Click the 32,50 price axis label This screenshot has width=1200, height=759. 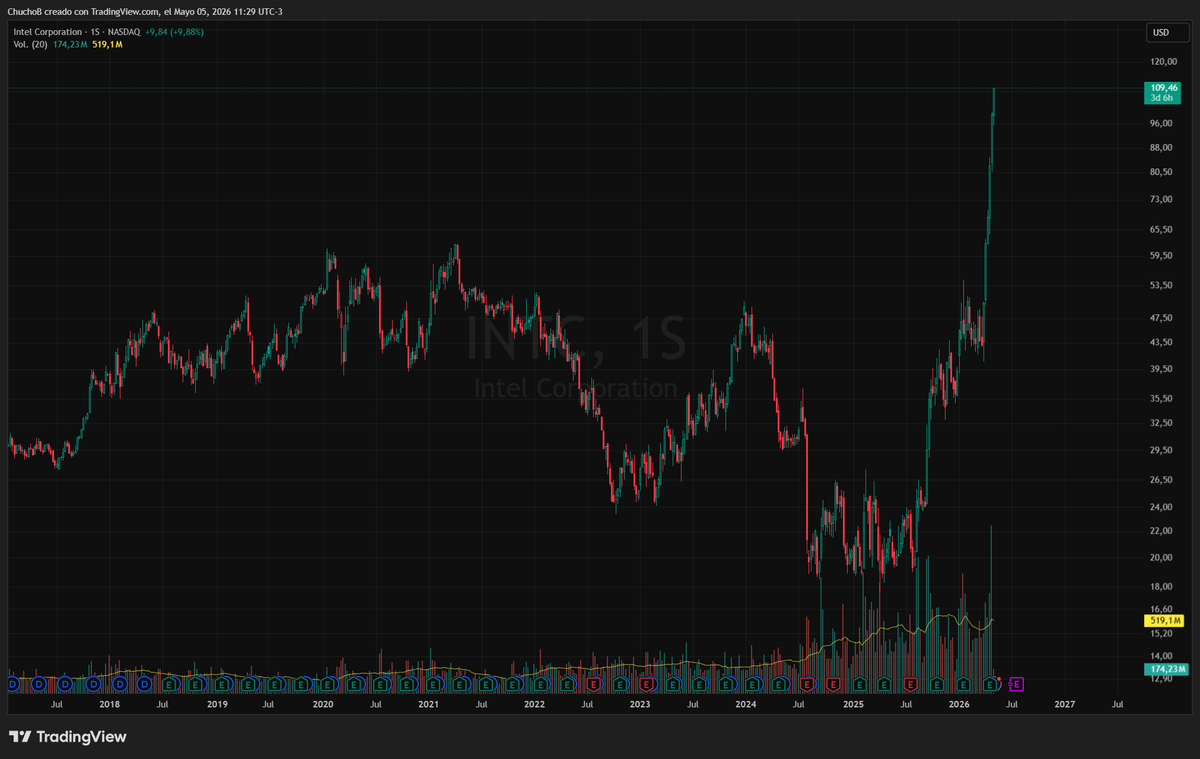coord(1161,423)
